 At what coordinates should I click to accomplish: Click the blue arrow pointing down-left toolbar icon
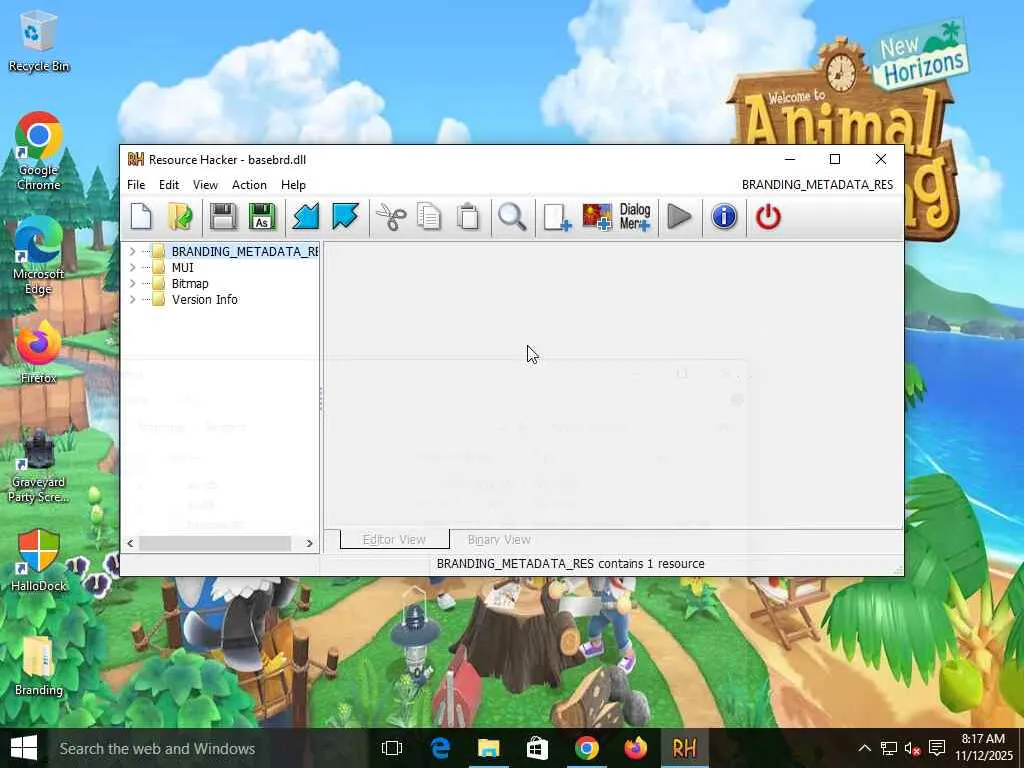pyautogui.click(x=306, y=217)
